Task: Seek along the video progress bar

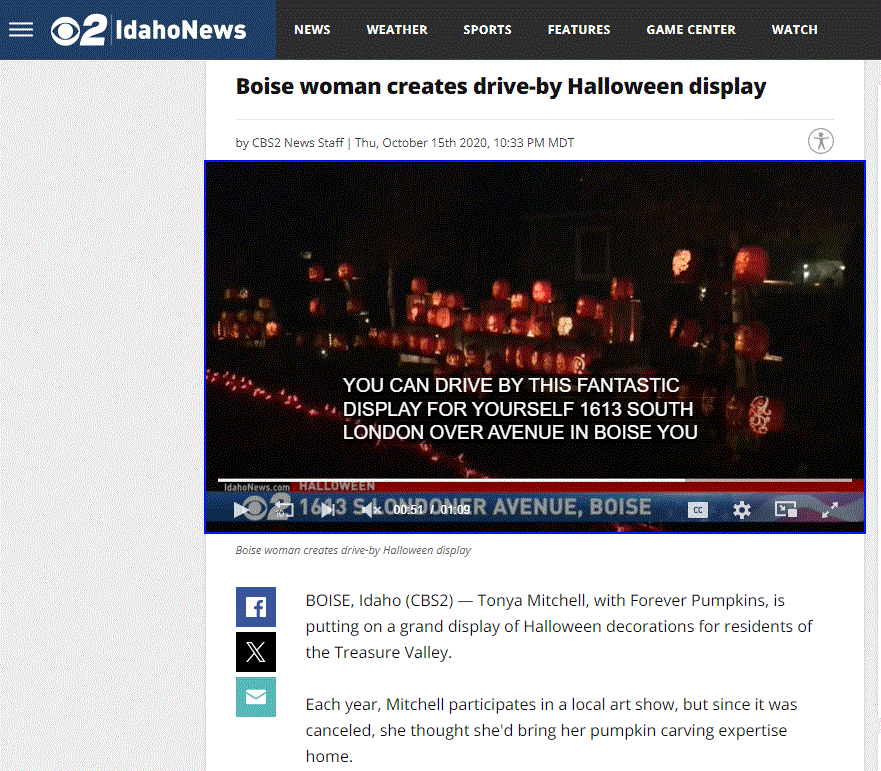Action: click(535, 480)
